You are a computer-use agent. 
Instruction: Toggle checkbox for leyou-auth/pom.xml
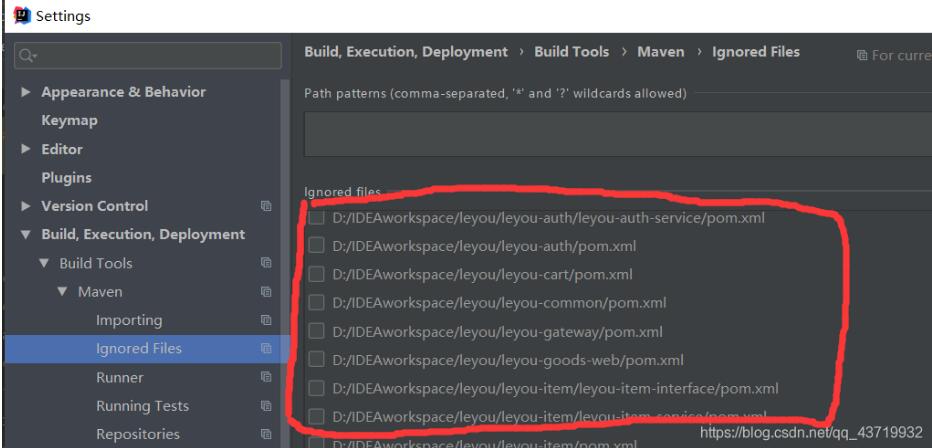(x=316, y=245)
